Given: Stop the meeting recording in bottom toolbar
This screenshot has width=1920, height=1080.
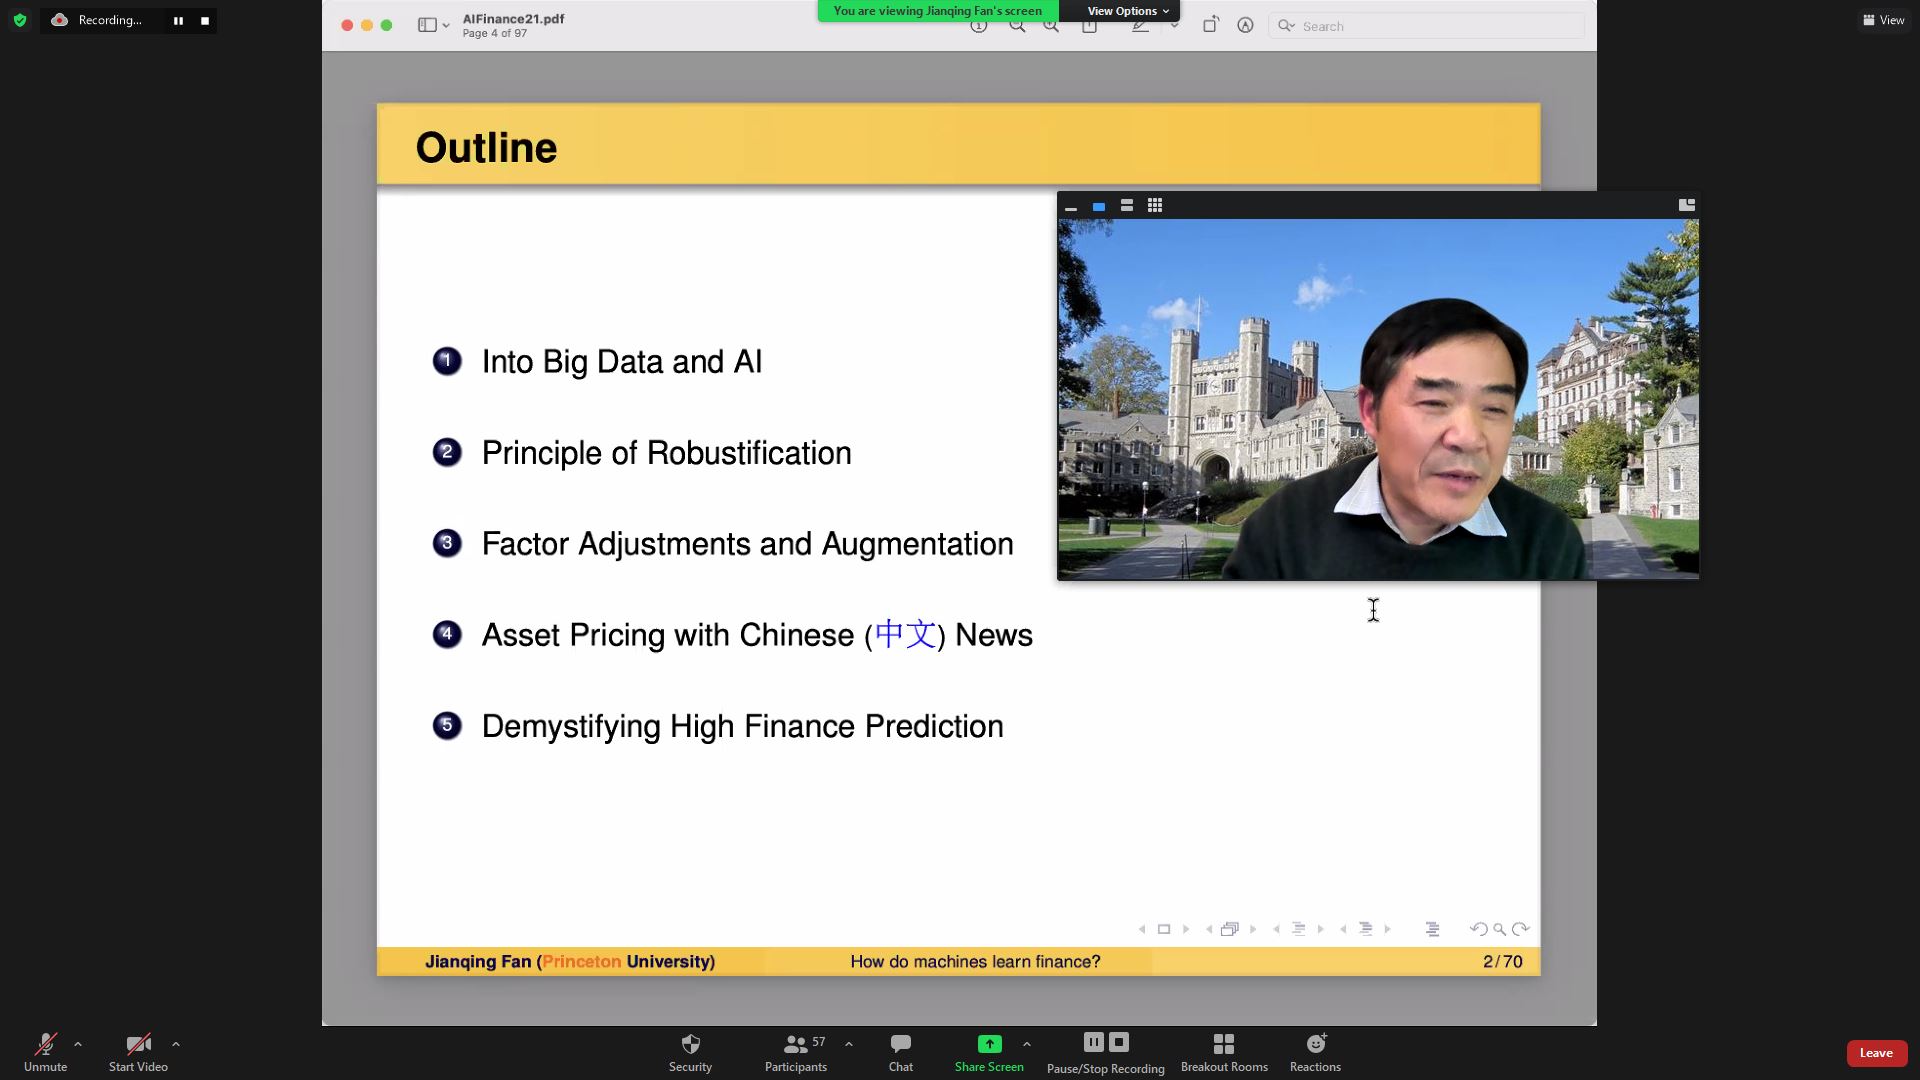Looking at the screenshot, I should (x=1119, y=1042).
